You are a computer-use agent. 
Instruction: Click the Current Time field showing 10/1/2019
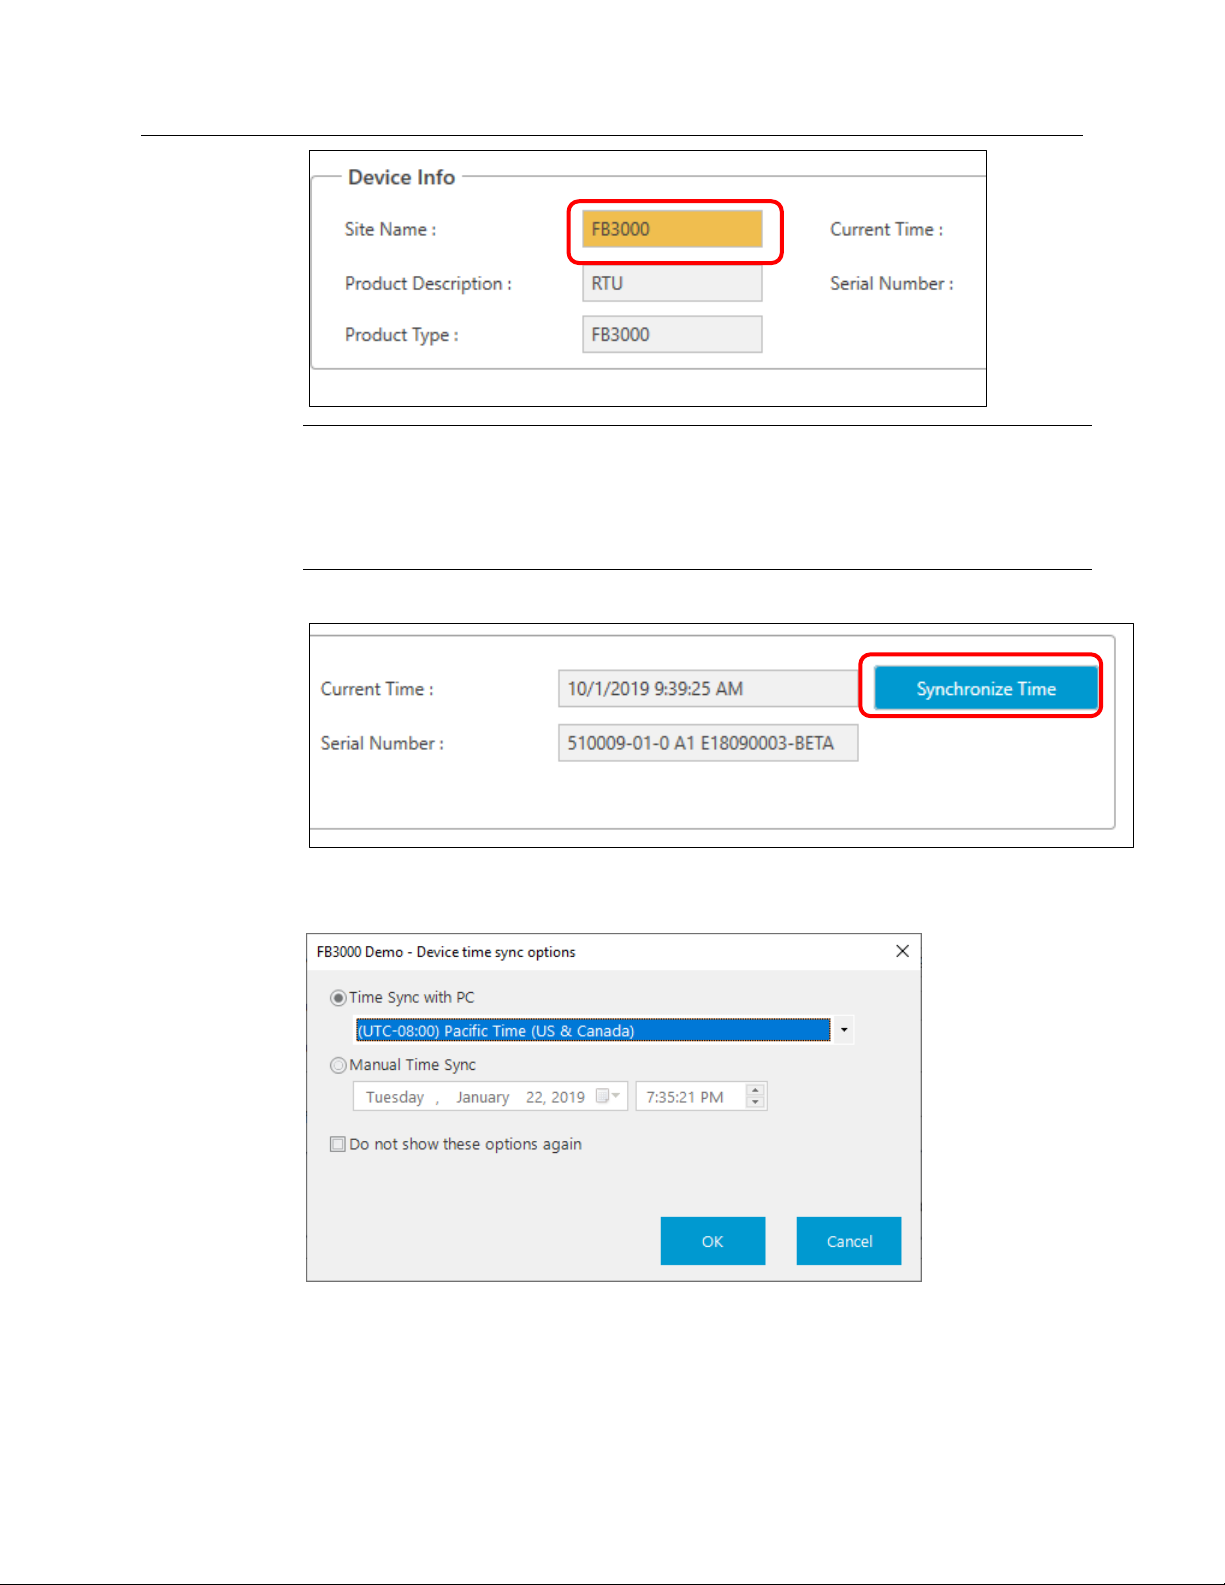pyautogui.click(x=708, y=689)
